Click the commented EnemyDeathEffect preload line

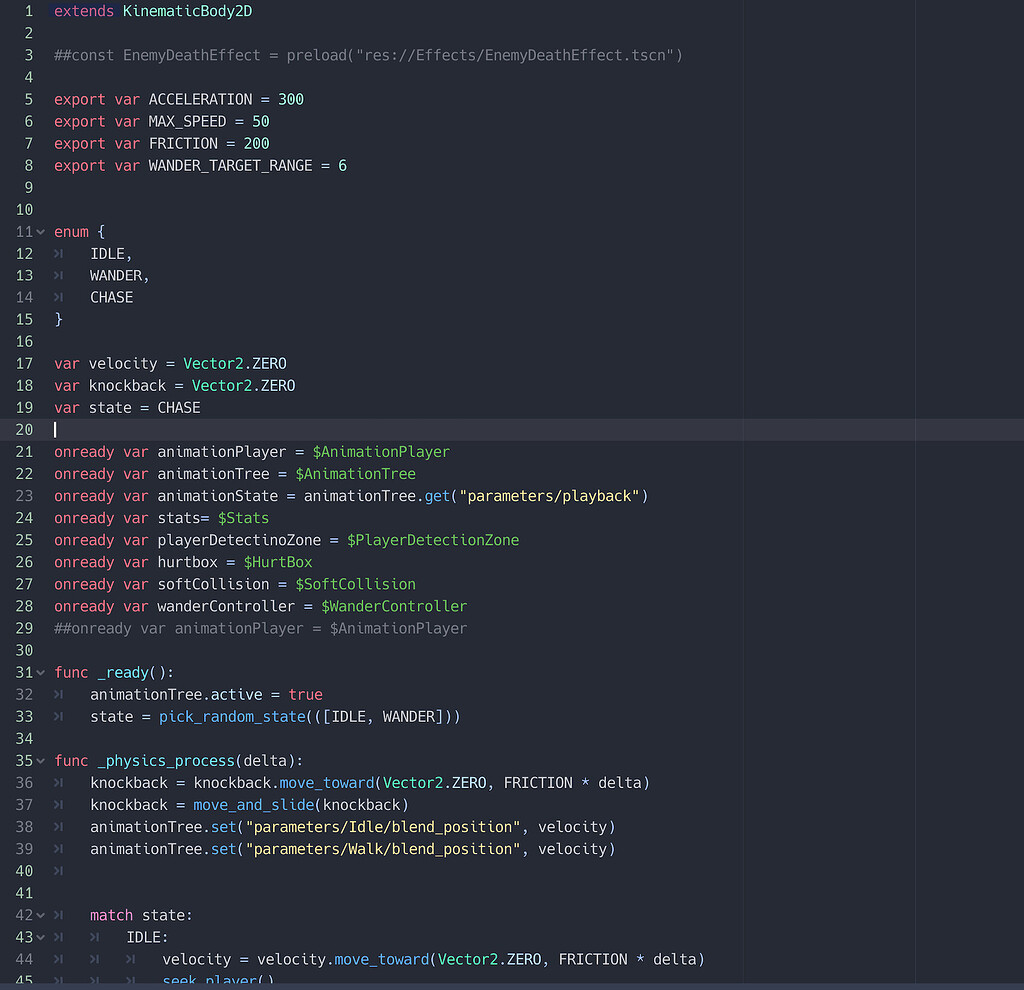pyautogui.click(x=368, y=55)
